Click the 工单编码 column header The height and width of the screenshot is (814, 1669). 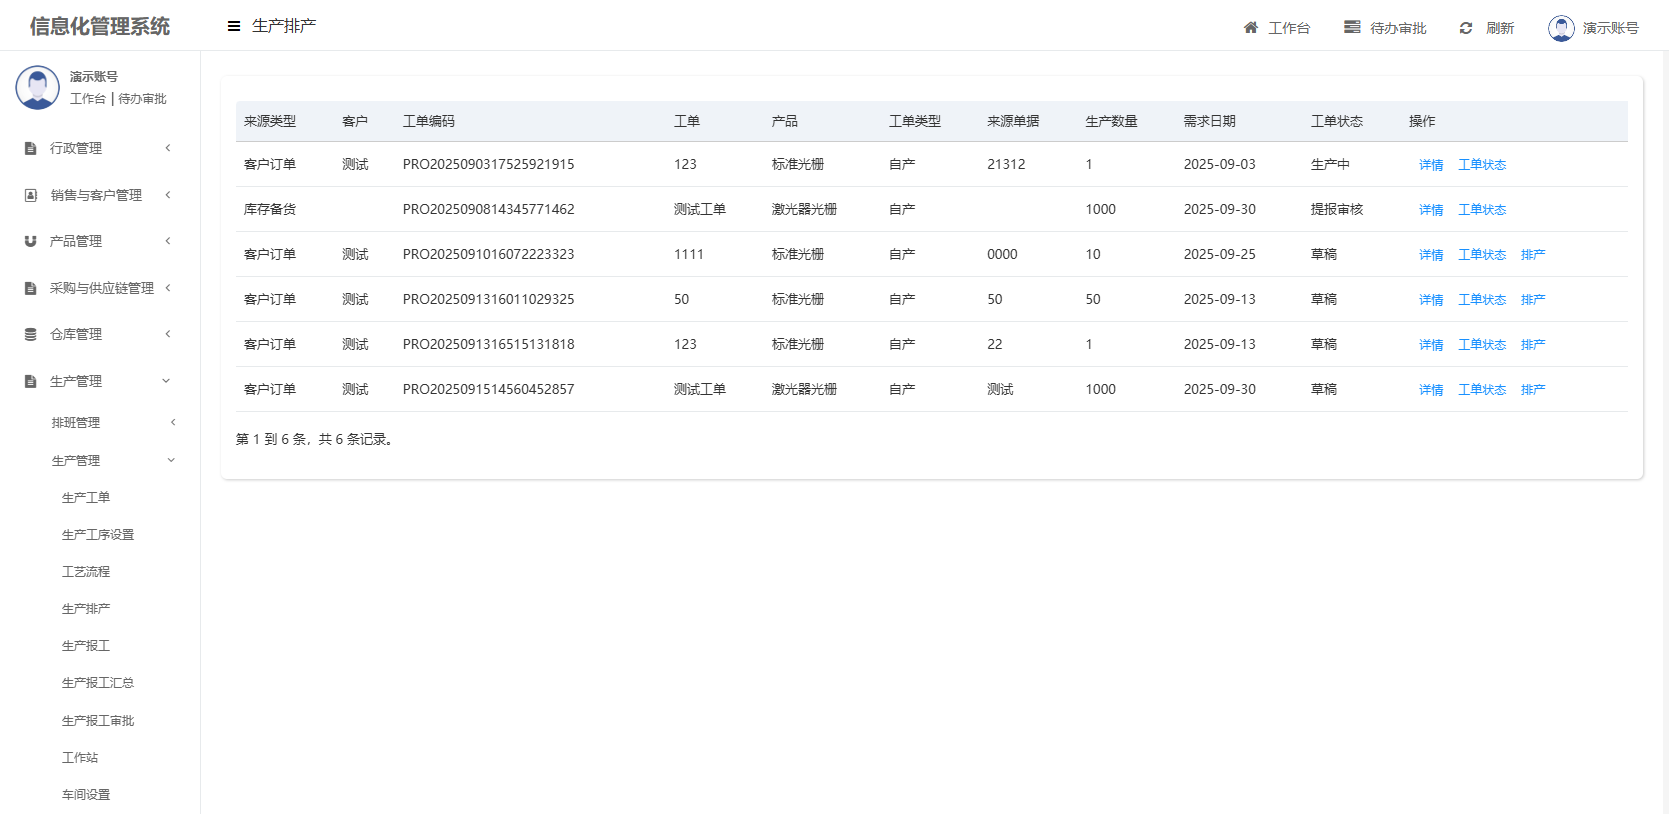[x=429, y=121]
